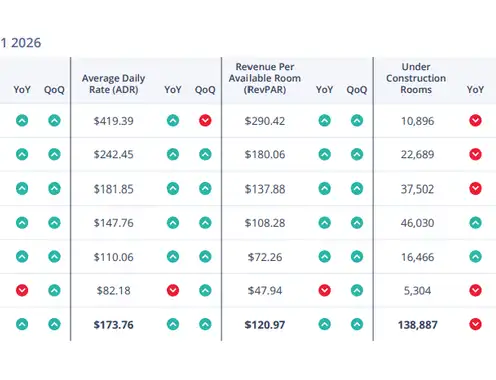Click ADR YoY up arrow in the $110.06 row
This screenshot has height=380, width=496.
pyautogui.click(x=173, y=257)
